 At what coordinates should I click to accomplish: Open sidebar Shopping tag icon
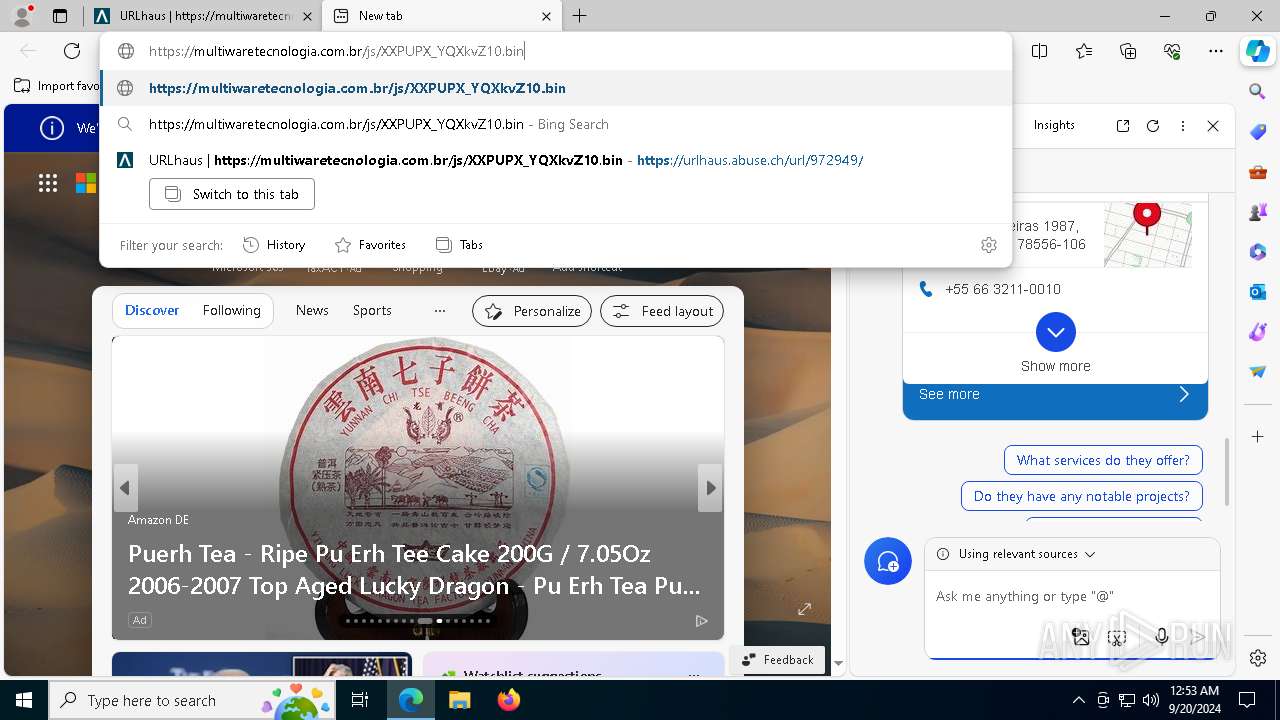coord(1258,132)
